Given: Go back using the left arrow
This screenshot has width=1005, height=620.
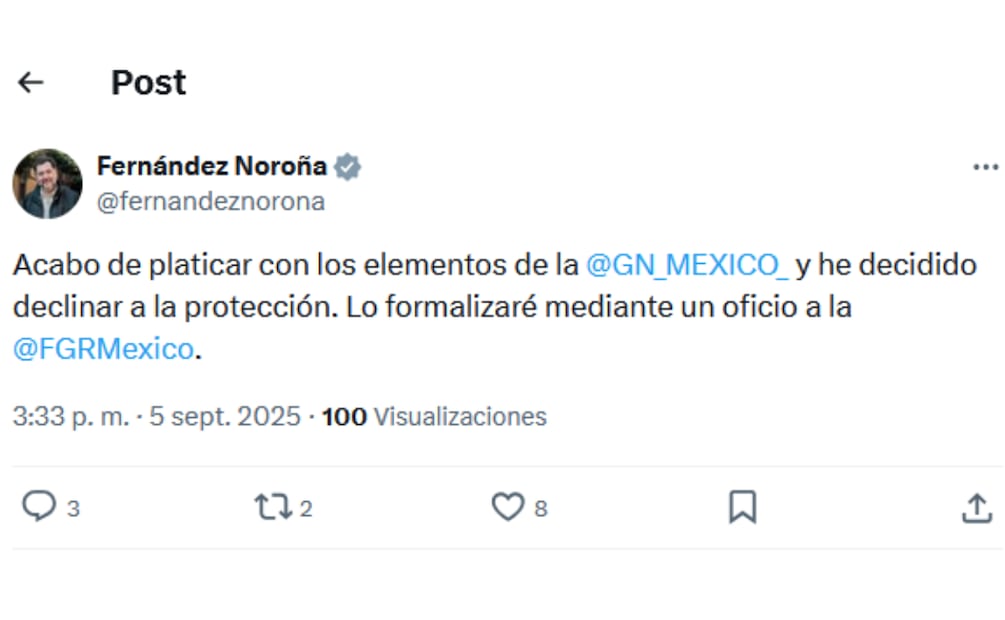Looking at the screenshot, I should pyautogui.click(x=31, y=82).
